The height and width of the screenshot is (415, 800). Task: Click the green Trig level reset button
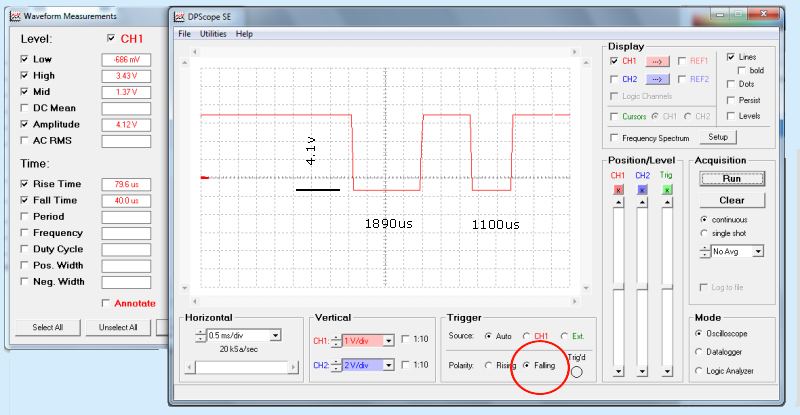coord(667,190)
